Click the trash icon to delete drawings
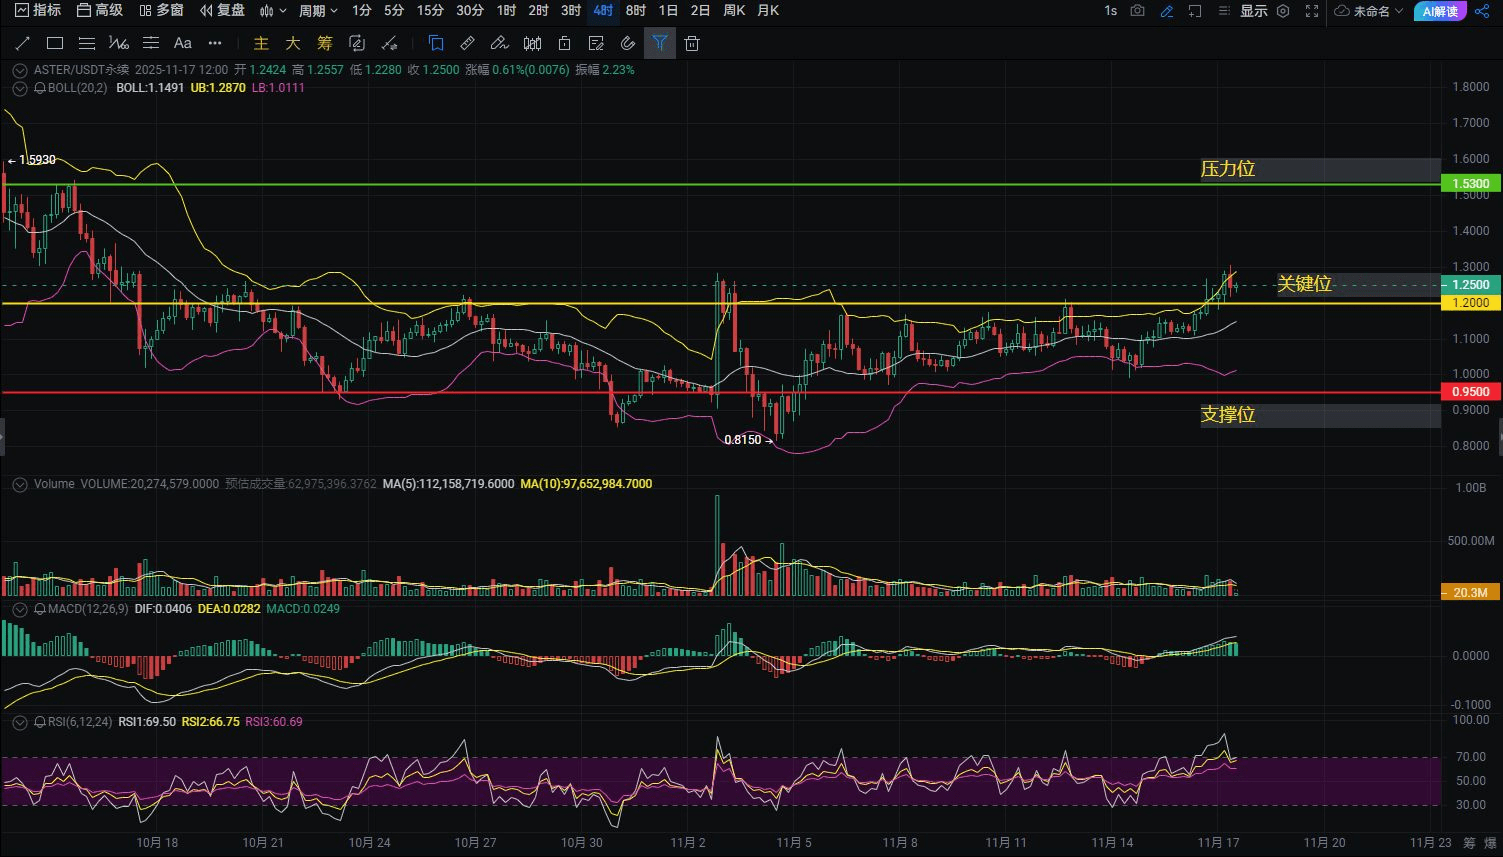The width and height of the screenshot is (1503, 857). (x=692, y=44)
